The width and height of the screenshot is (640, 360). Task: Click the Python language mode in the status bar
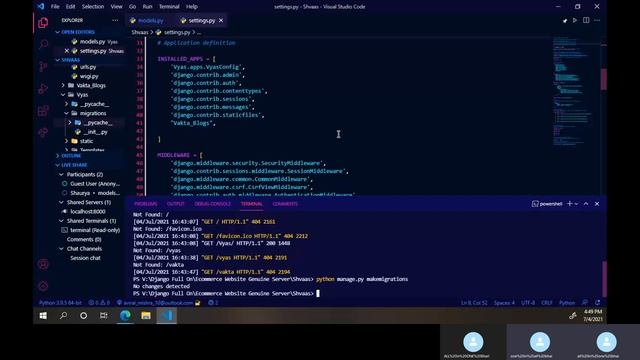(x=567, y=302)
